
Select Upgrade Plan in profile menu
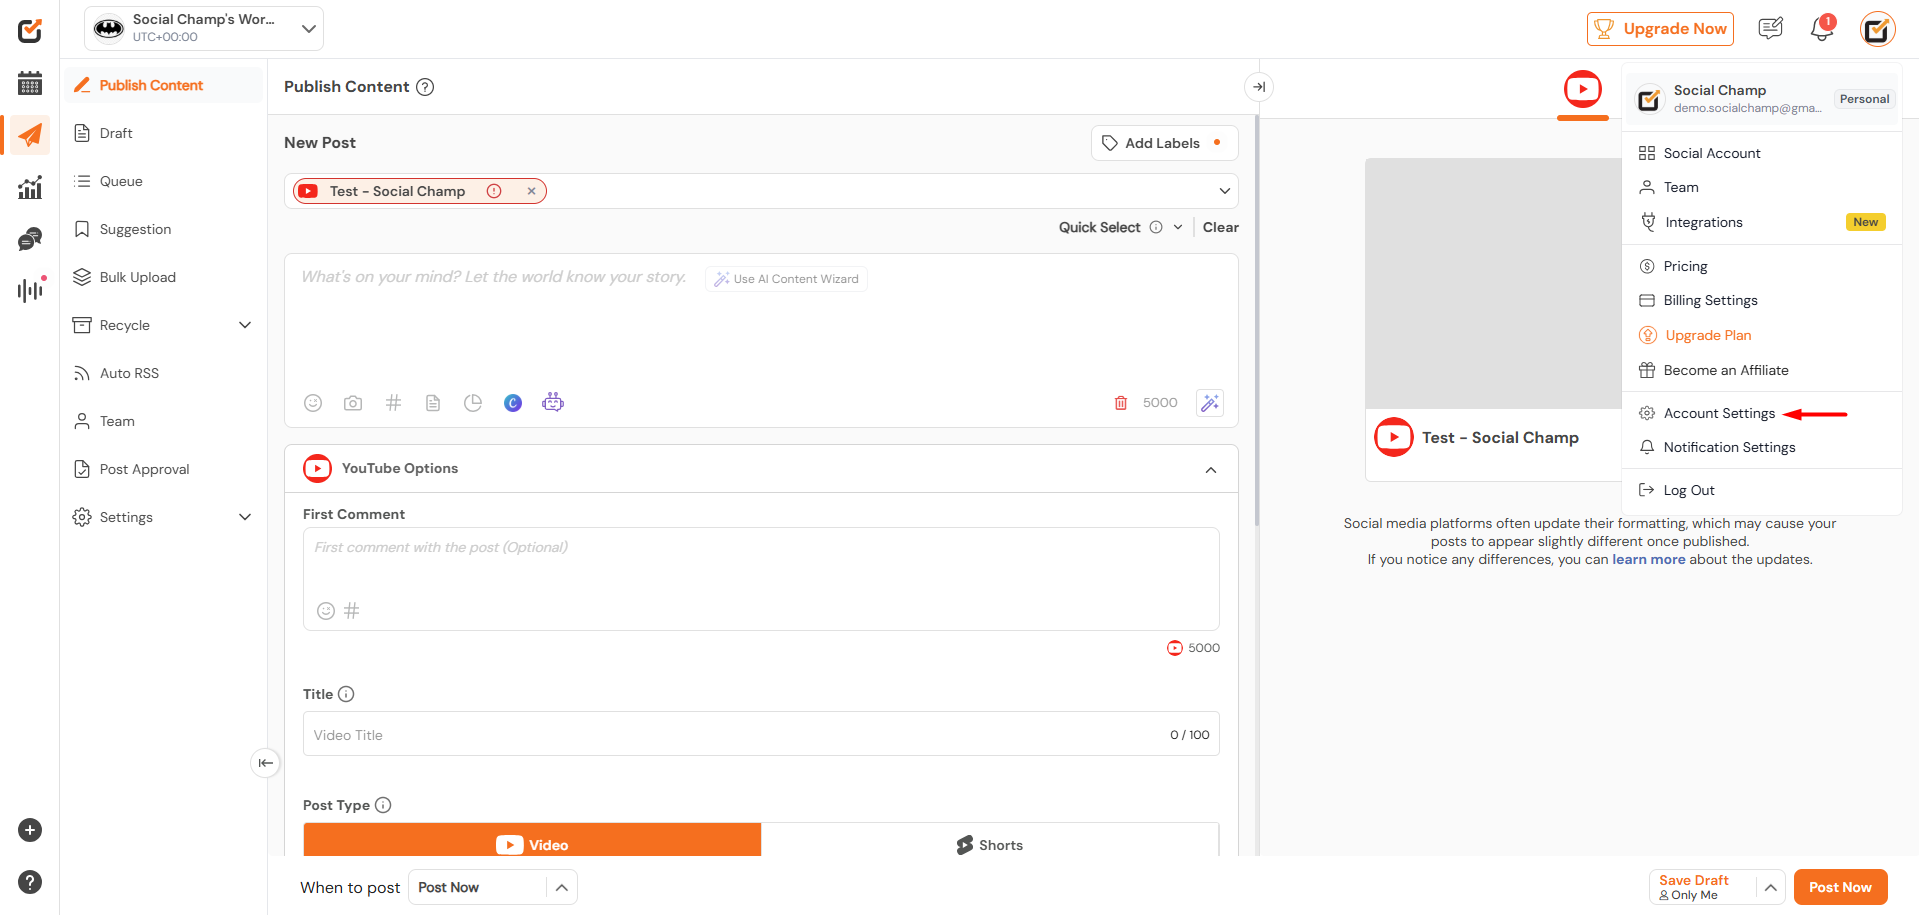[x=1708, y=335]
